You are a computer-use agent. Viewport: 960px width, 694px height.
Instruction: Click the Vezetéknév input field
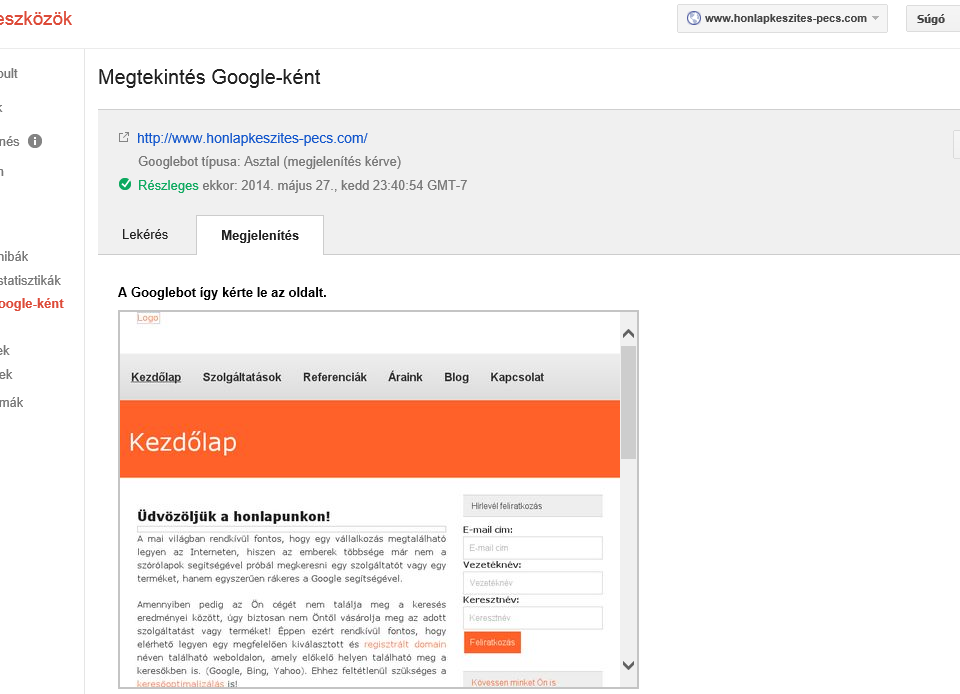533,583
